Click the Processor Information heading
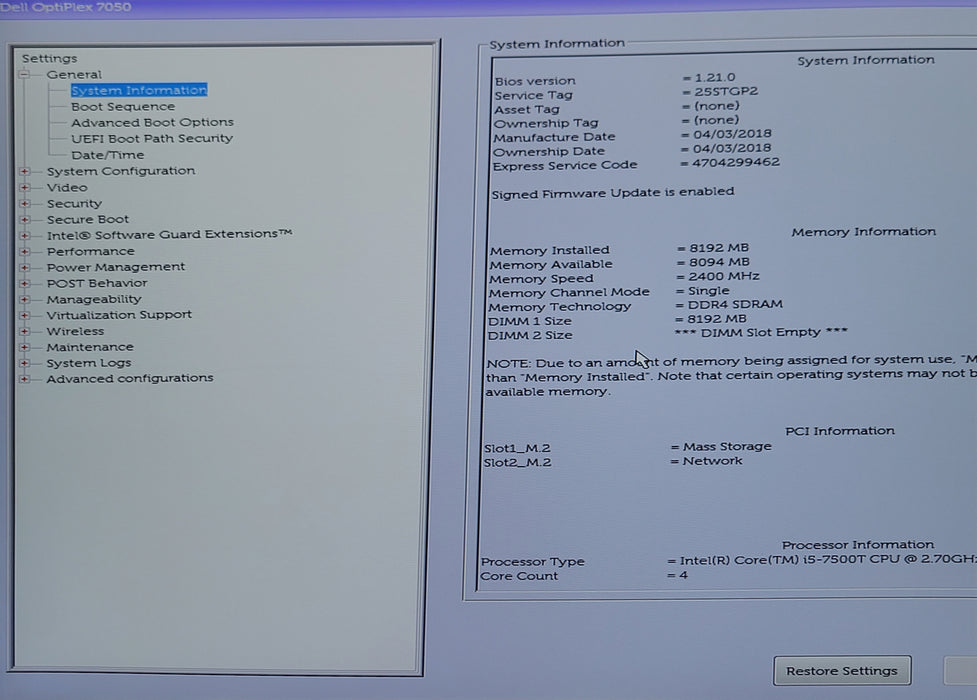 pyautogui.click(x=858, y=545)
